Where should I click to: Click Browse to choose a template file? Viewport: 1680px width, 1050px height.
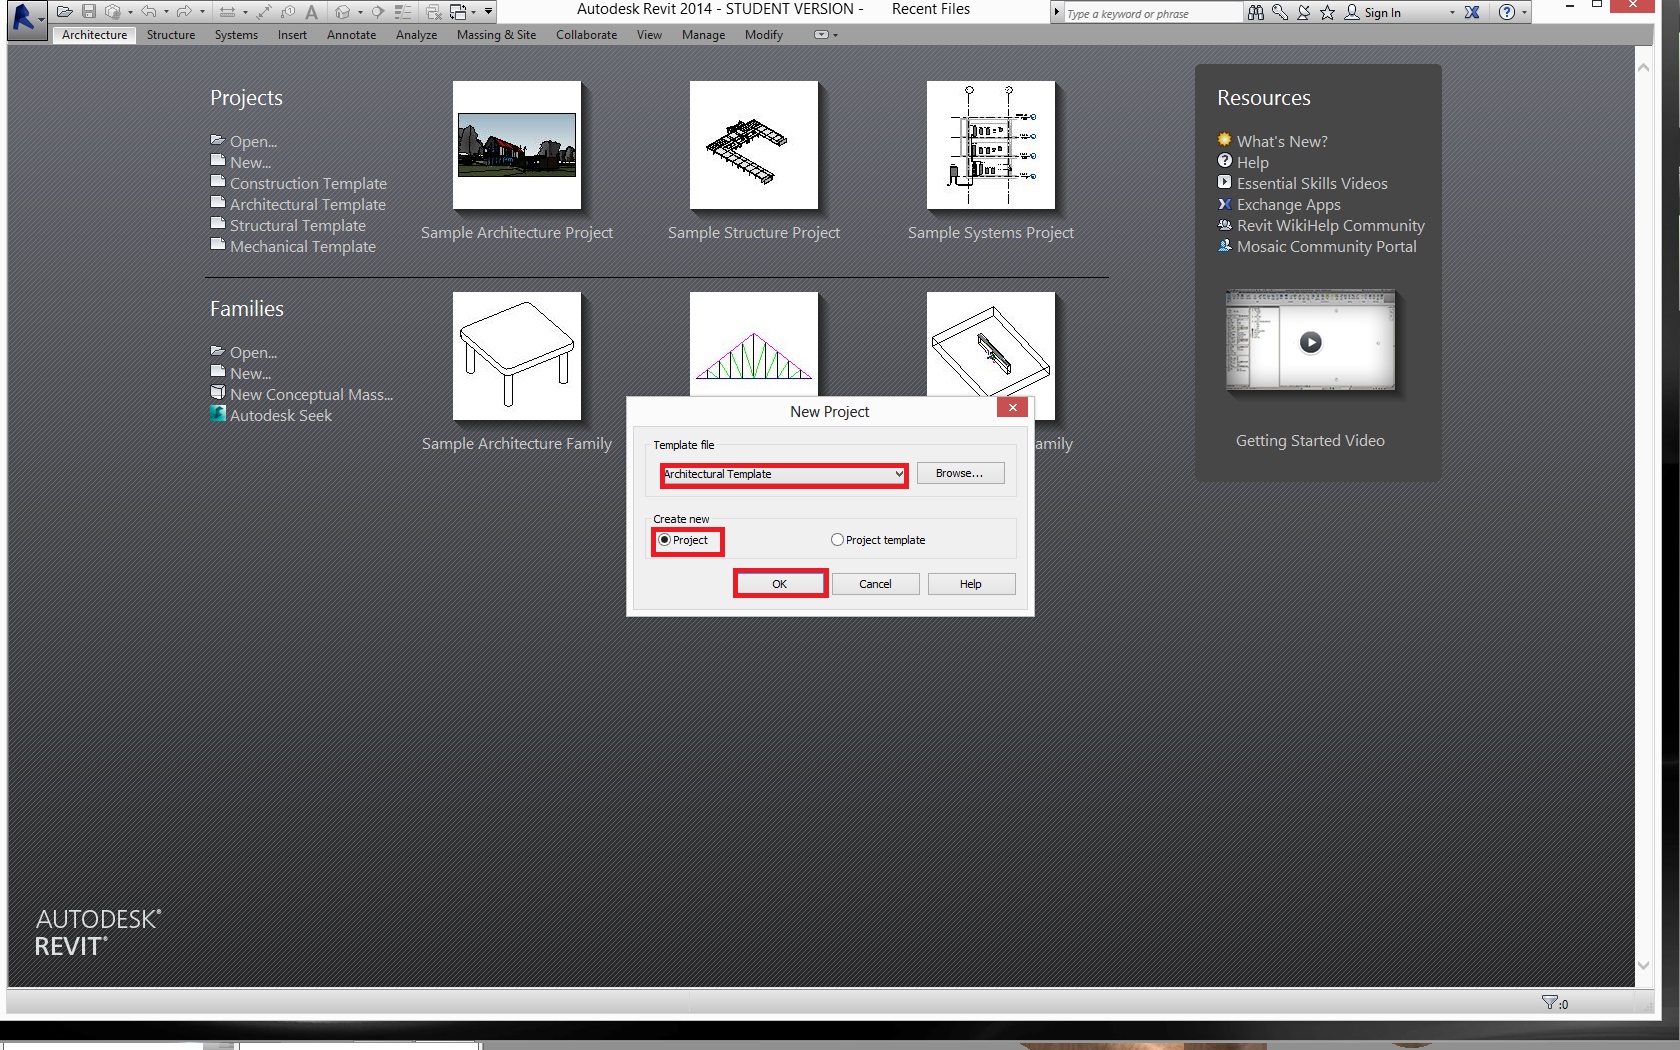[958, 473]
